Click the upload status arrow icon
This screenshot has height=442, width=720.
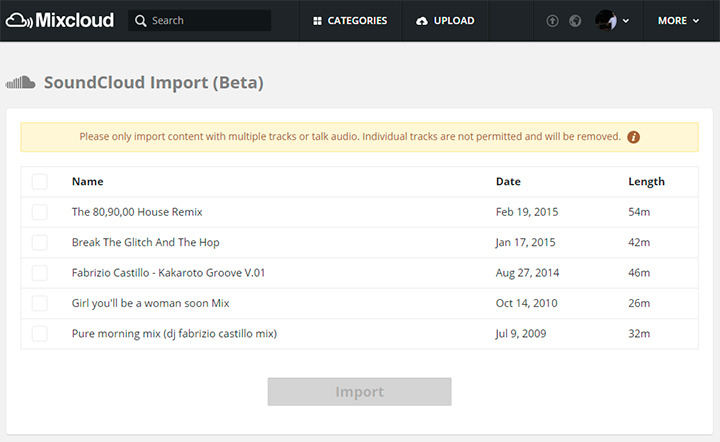(x=552, y=21)
